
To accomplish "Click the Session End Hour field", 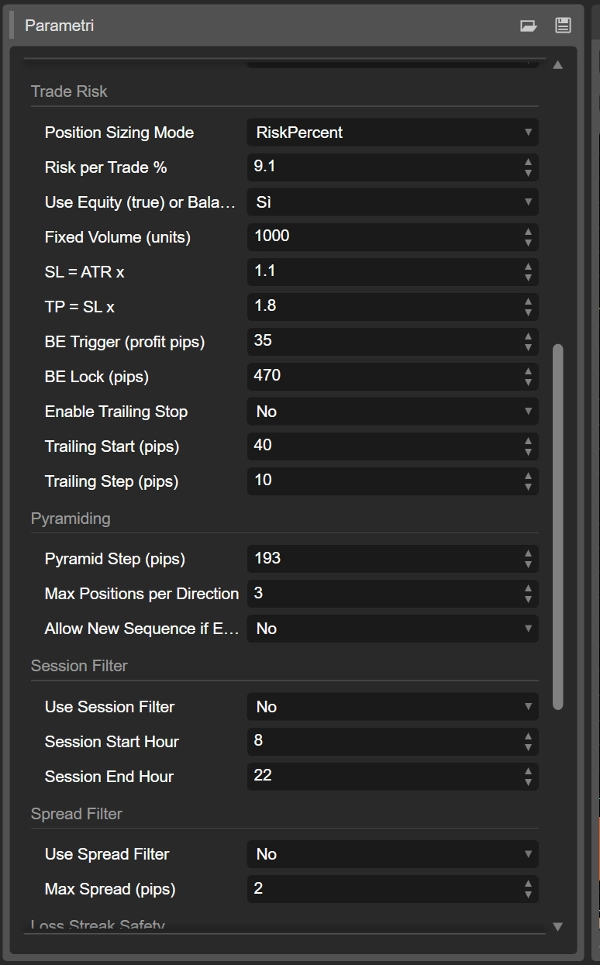I will coord(382,776).
